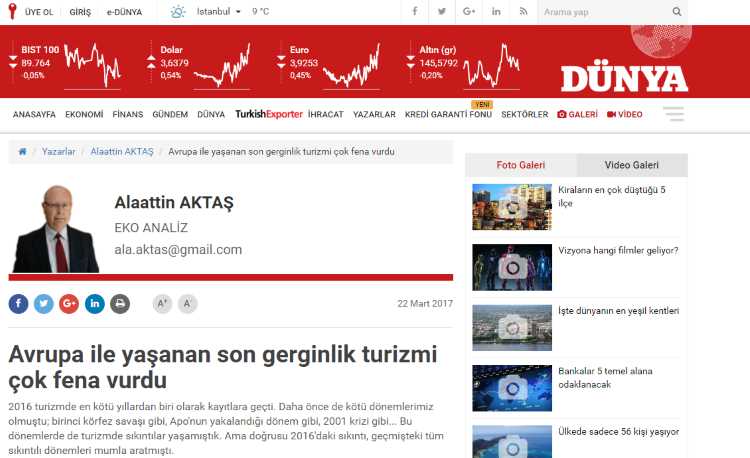750x458 pixels.
Task: Share article via Google Plus button
Action: click(69, 304)
